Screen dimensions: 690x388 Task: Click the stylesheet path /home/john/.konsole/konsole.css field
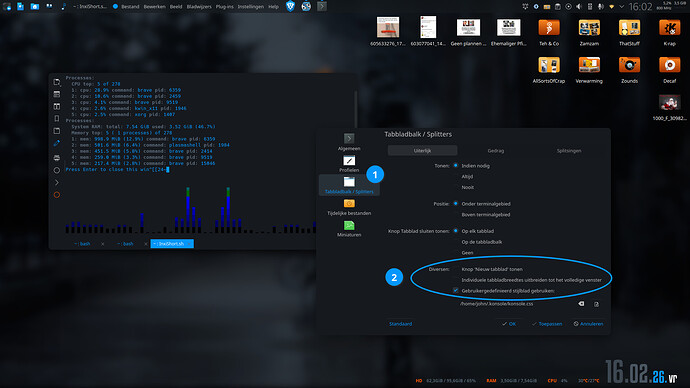coord(517,304)
